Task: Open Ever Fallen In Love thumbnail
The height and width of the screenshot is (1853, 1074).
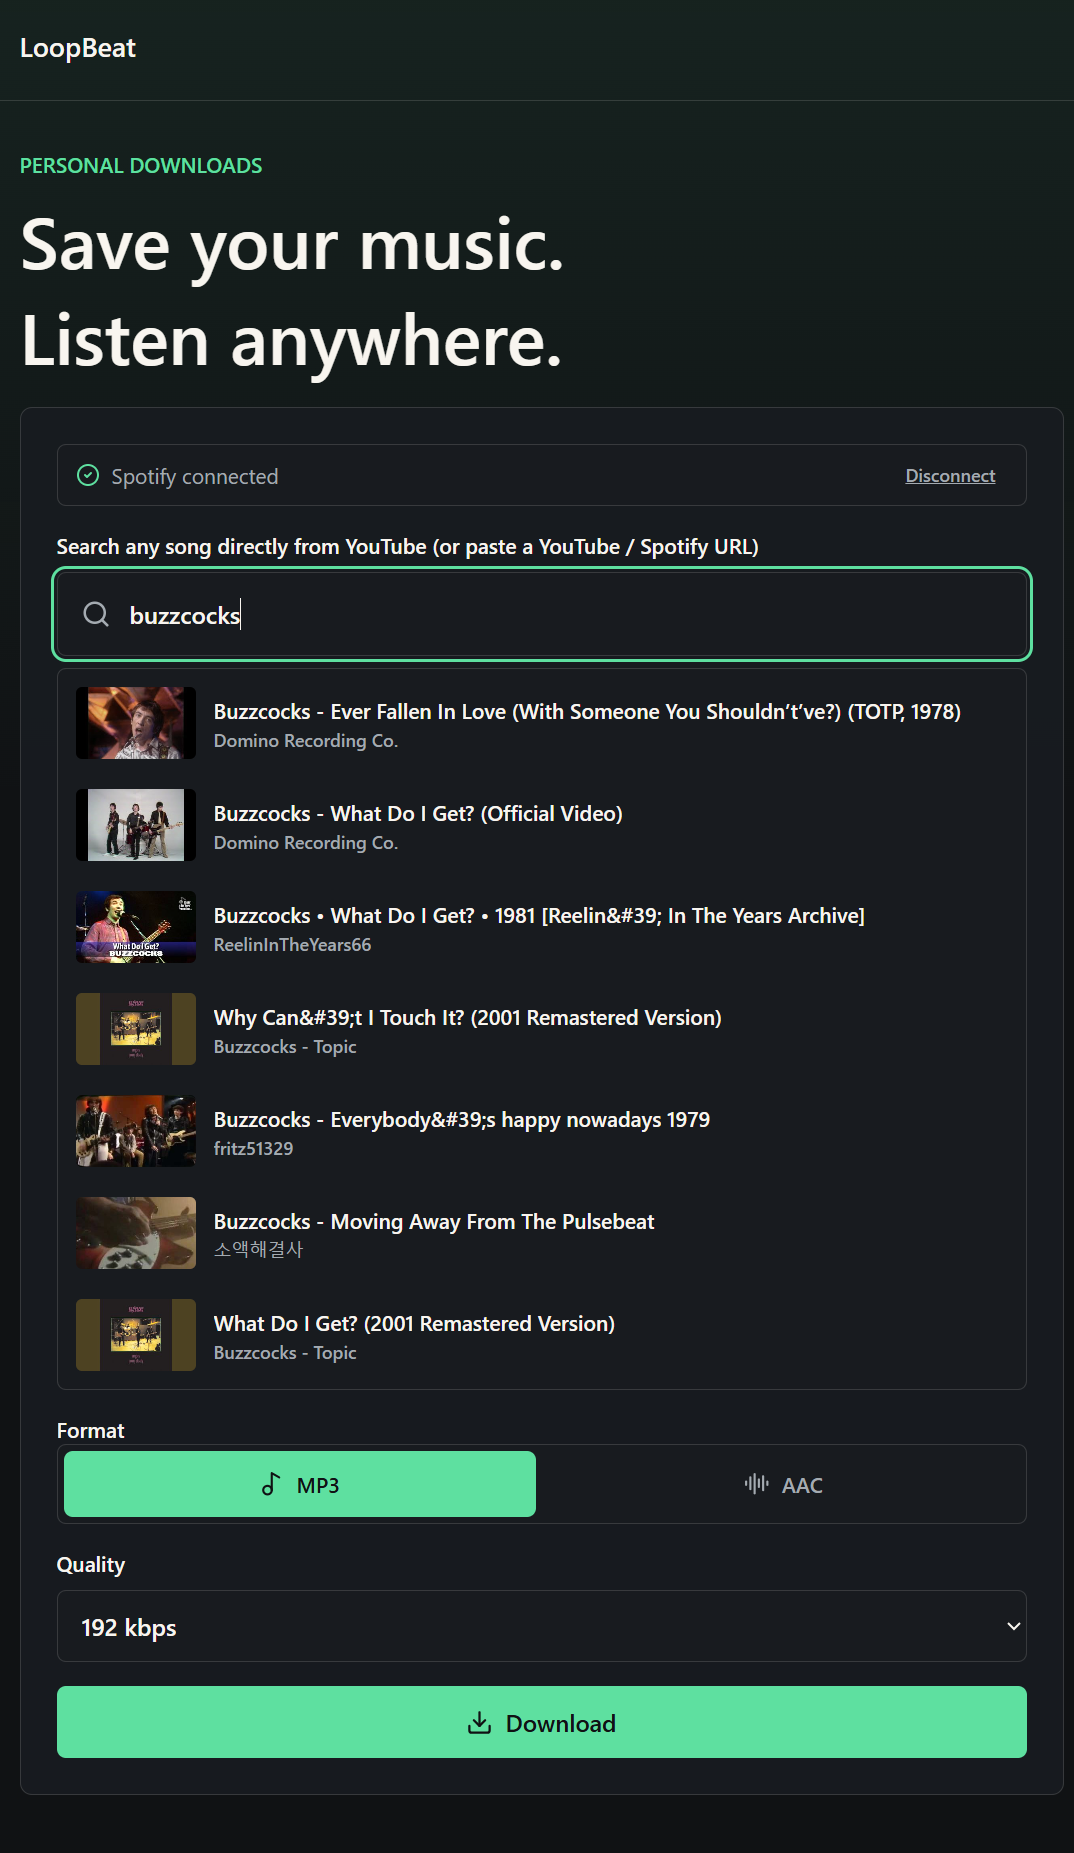Action: [x=136, y=723]
